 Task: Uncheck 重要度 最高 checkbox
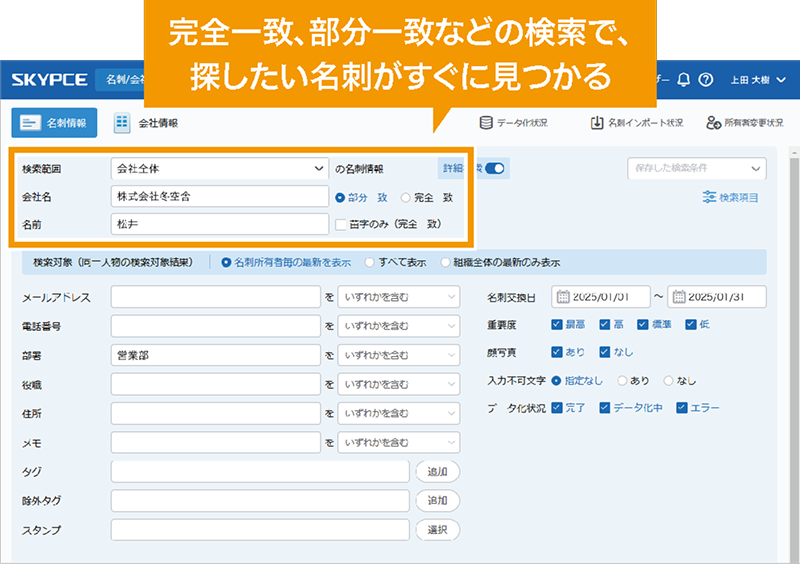pos(557,324)
